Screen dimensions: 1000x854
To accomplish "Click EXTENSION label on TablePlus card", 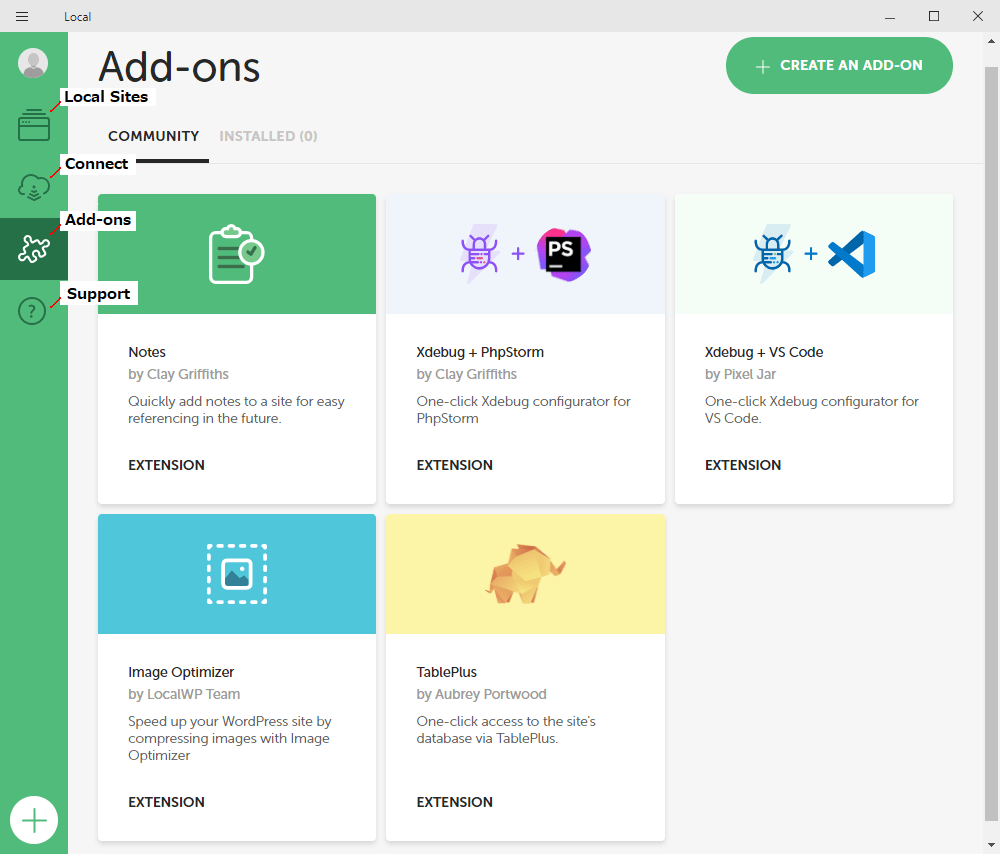I will (455, 802).
